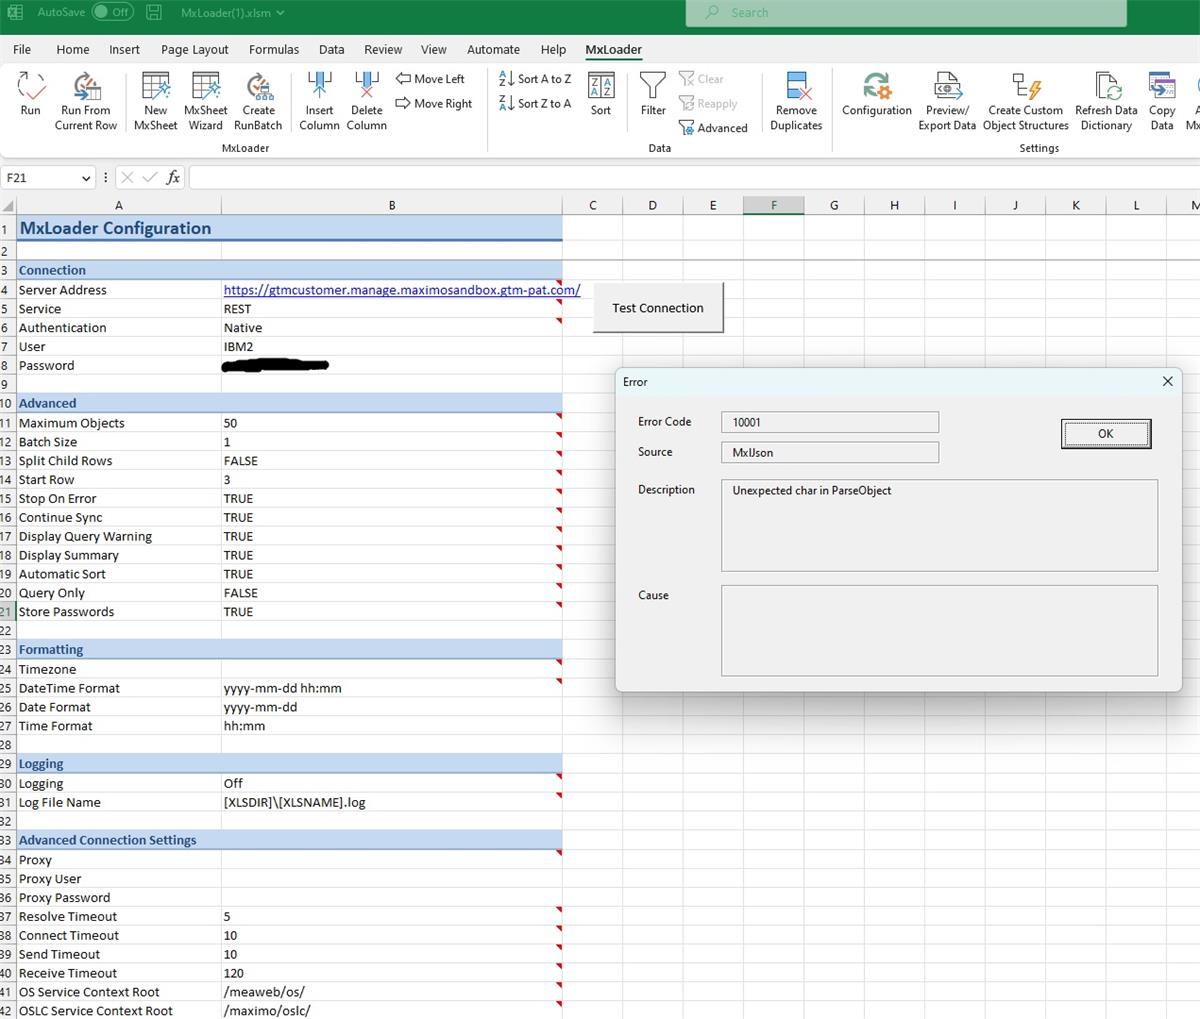Switch to the Formulas ribbon tab
Image resolution: width=1200 pixels, height=1019 pixels.
(273, 49)
